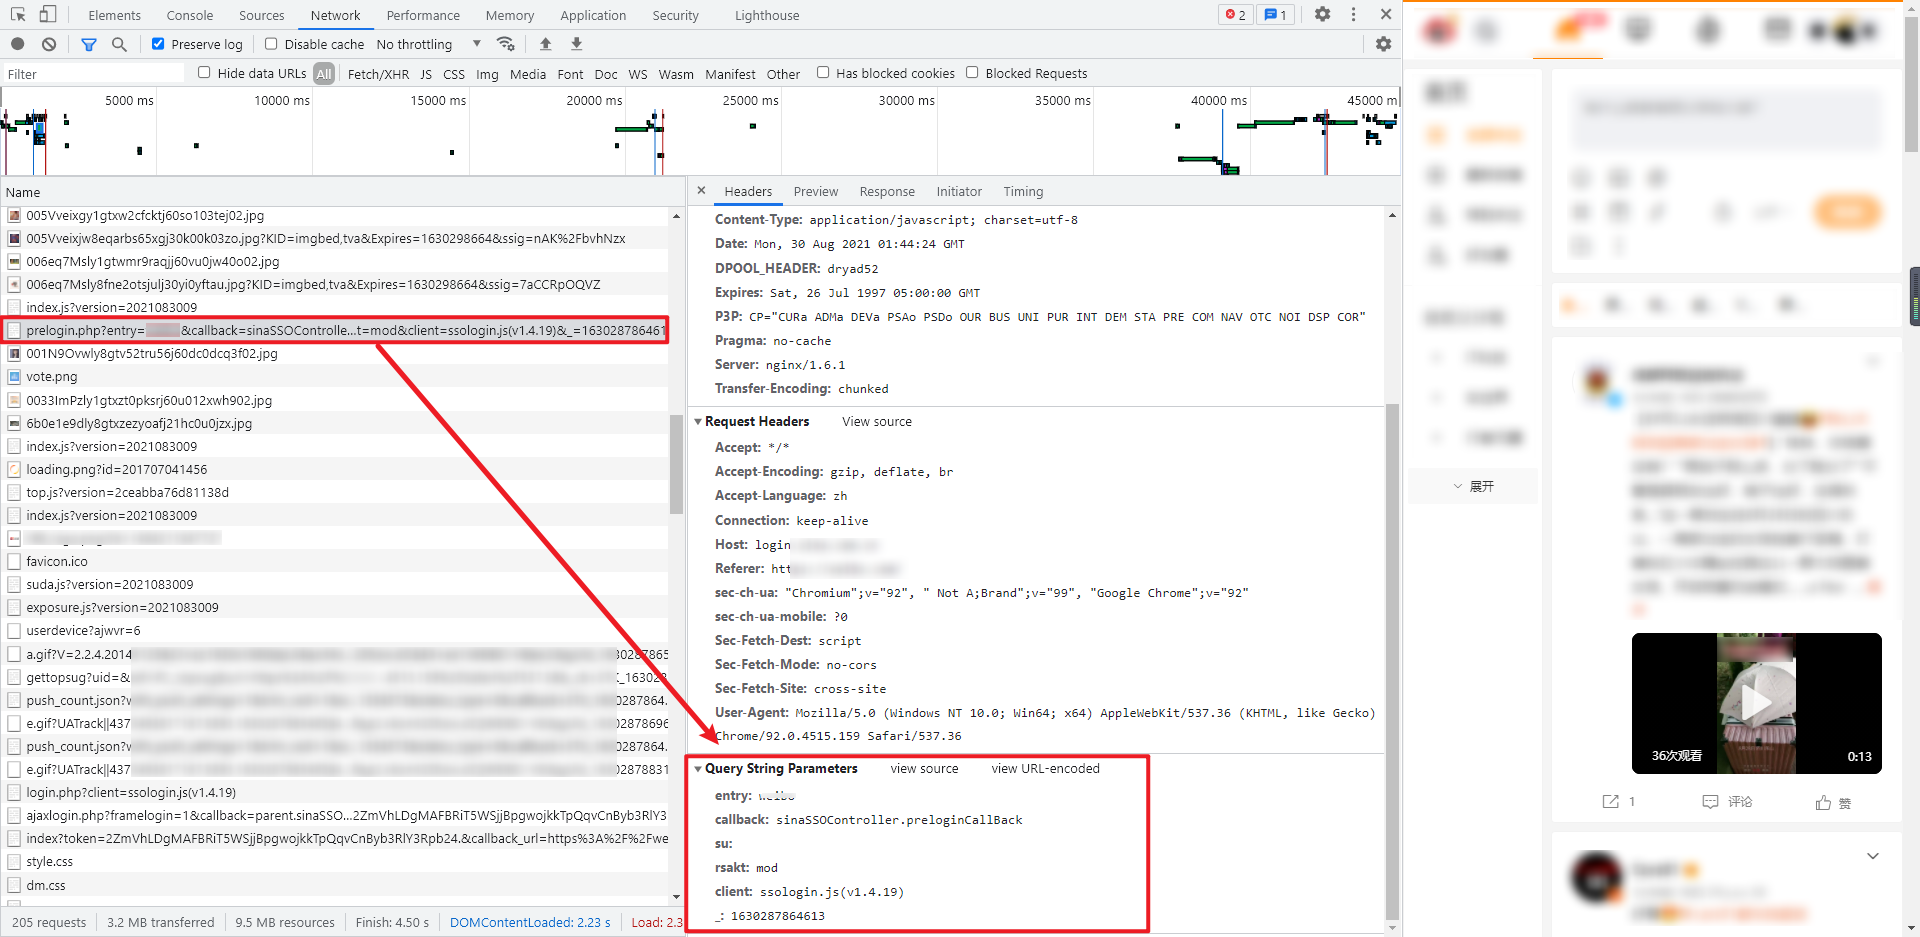The image size is (1920, 937).
Task: Toggle the device toolbar icon
Action: tap(47, 14)
